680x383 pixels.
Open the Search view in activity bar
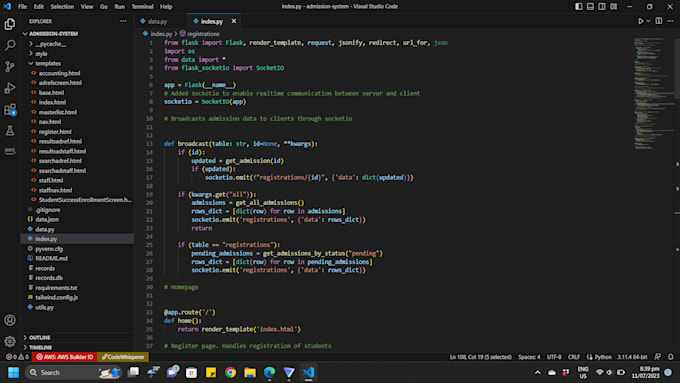coord(10,45)
